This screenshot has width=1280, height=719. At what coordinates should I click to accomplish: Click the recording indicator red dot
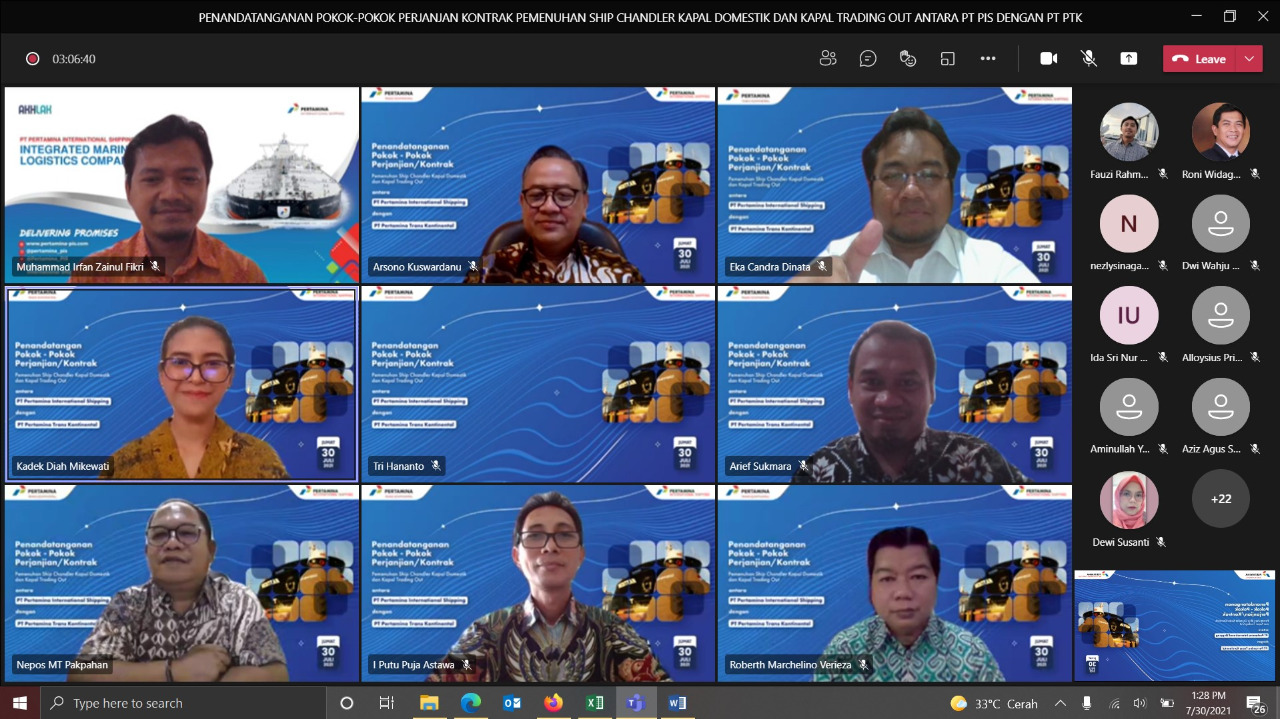point(32,59)
